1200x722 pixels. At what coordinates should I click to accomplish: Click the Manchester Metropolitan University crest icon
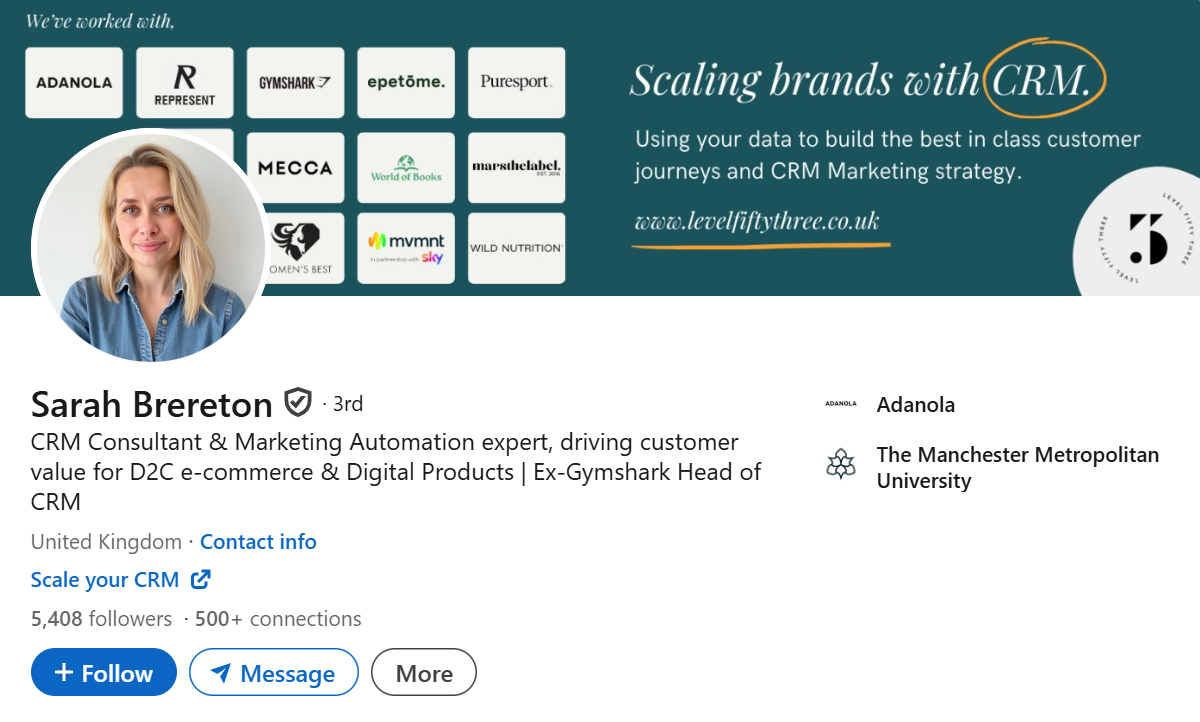pos(841,464)
